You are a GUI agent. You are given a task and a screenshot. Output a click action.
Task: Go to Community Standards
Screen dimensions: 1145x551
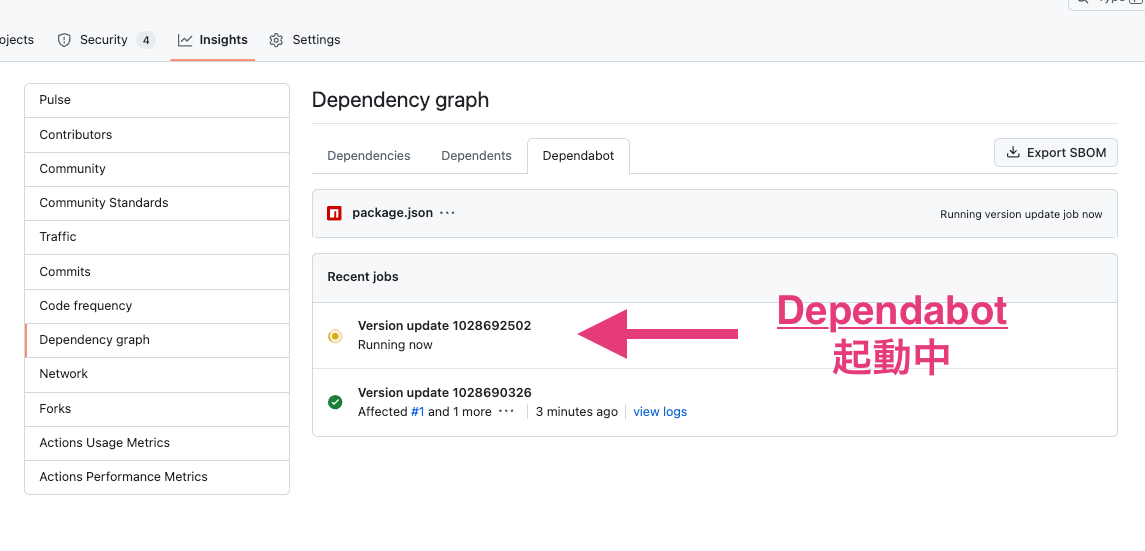157,203
